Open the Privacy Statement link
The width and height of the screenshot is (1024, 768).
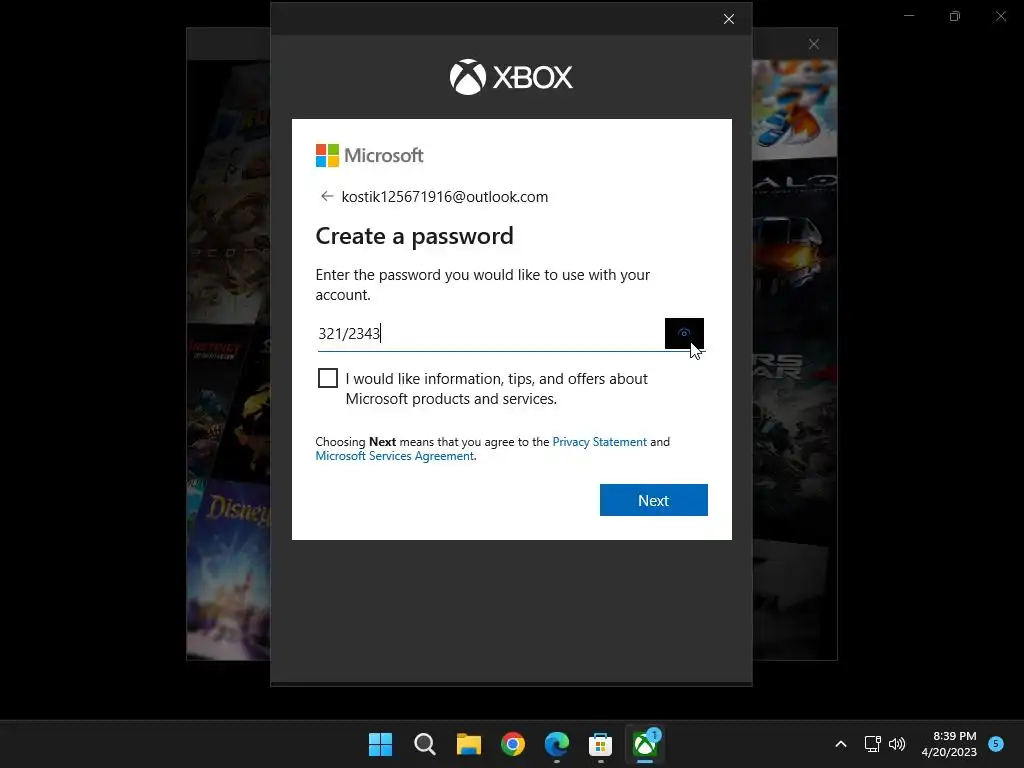tap(600, 441)
